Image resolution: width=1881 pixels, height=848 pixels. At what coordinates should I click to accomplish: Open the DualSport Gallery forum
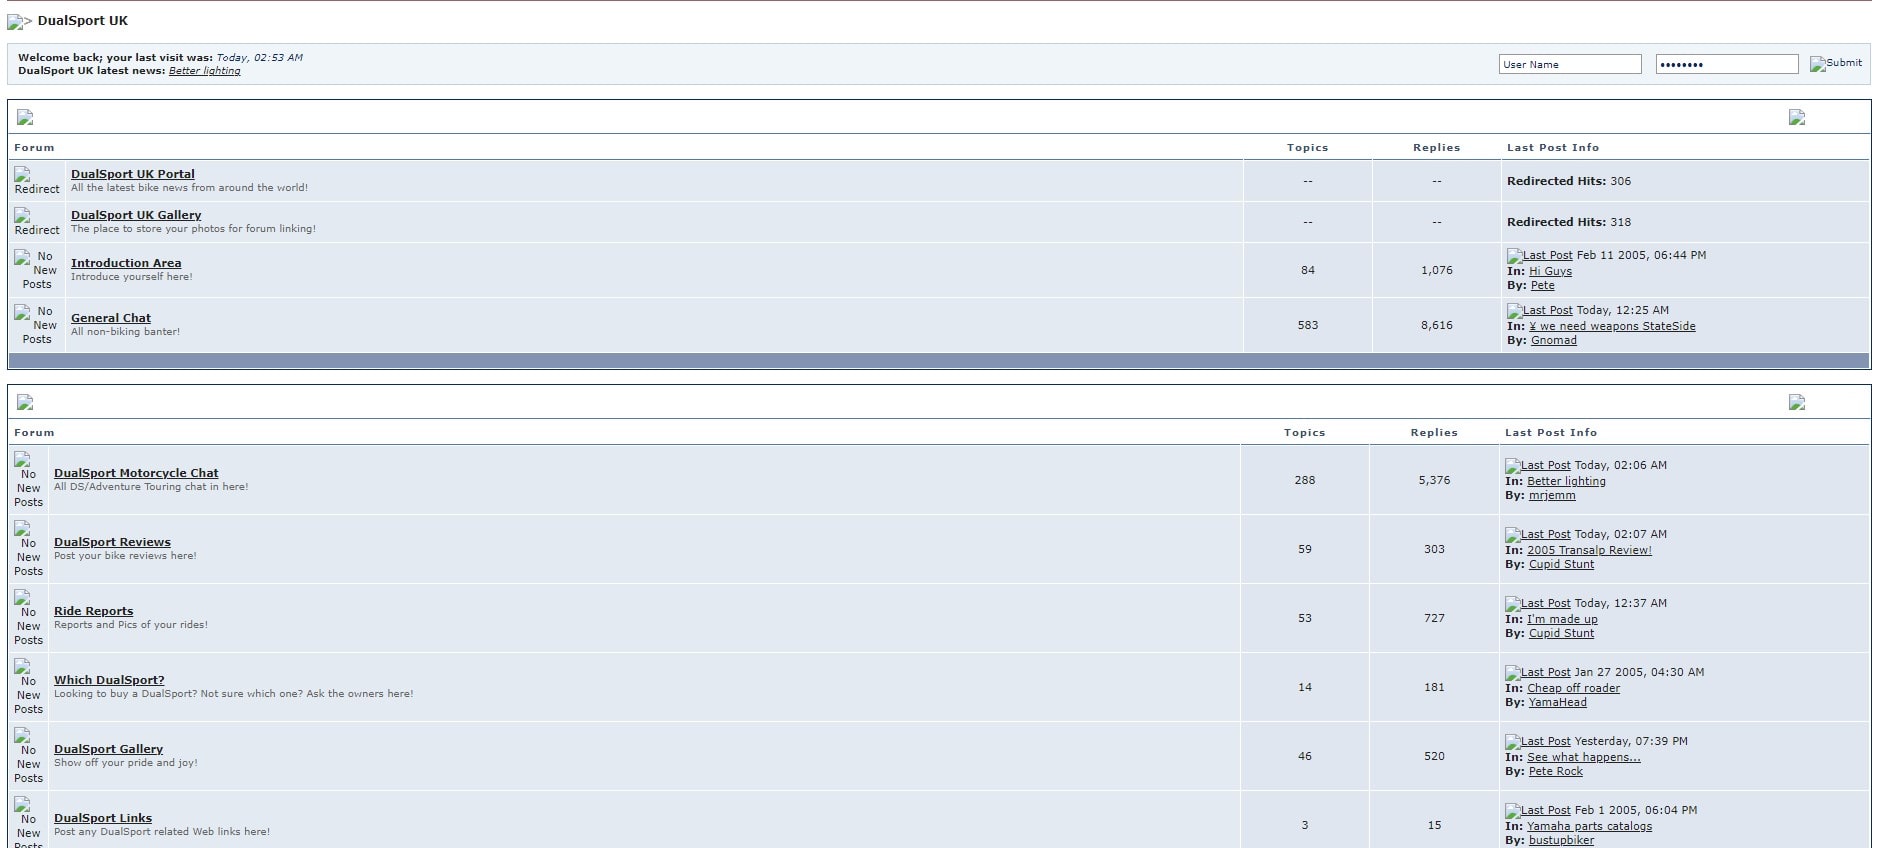(108, 749)
